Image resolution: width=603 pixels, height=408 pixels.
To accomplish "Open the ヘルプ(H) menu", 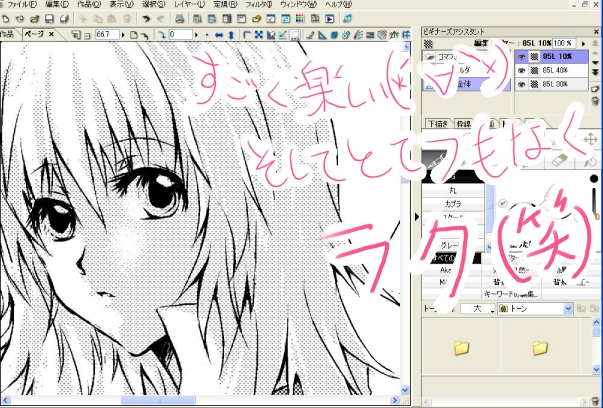I will pyautogui.click(x=338, y=4).
